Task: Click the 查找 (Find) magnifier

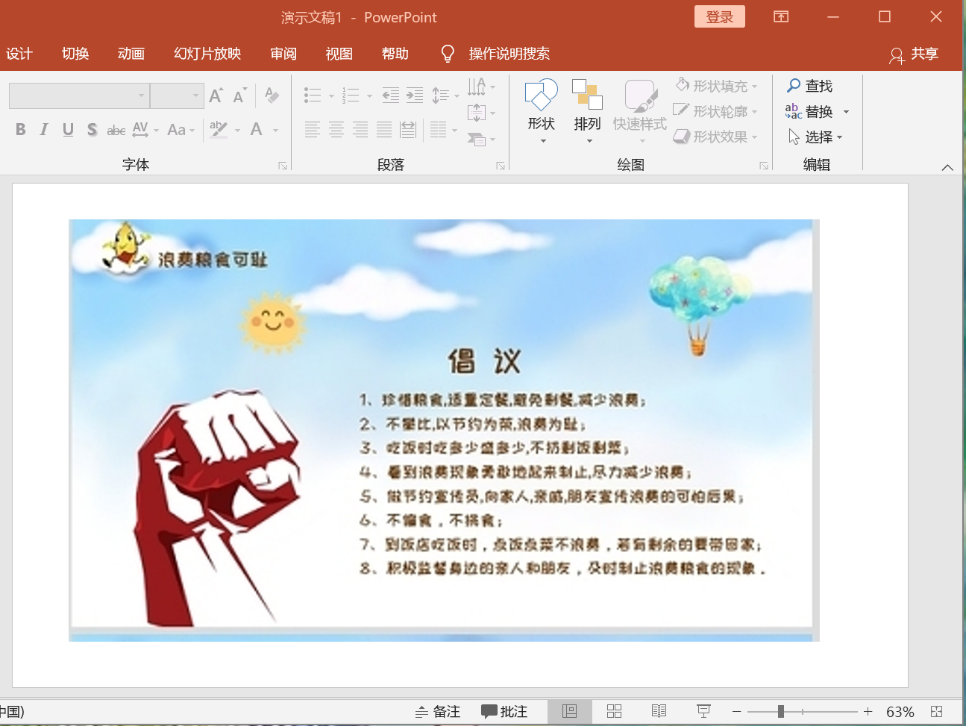Action: coord(794,86)
